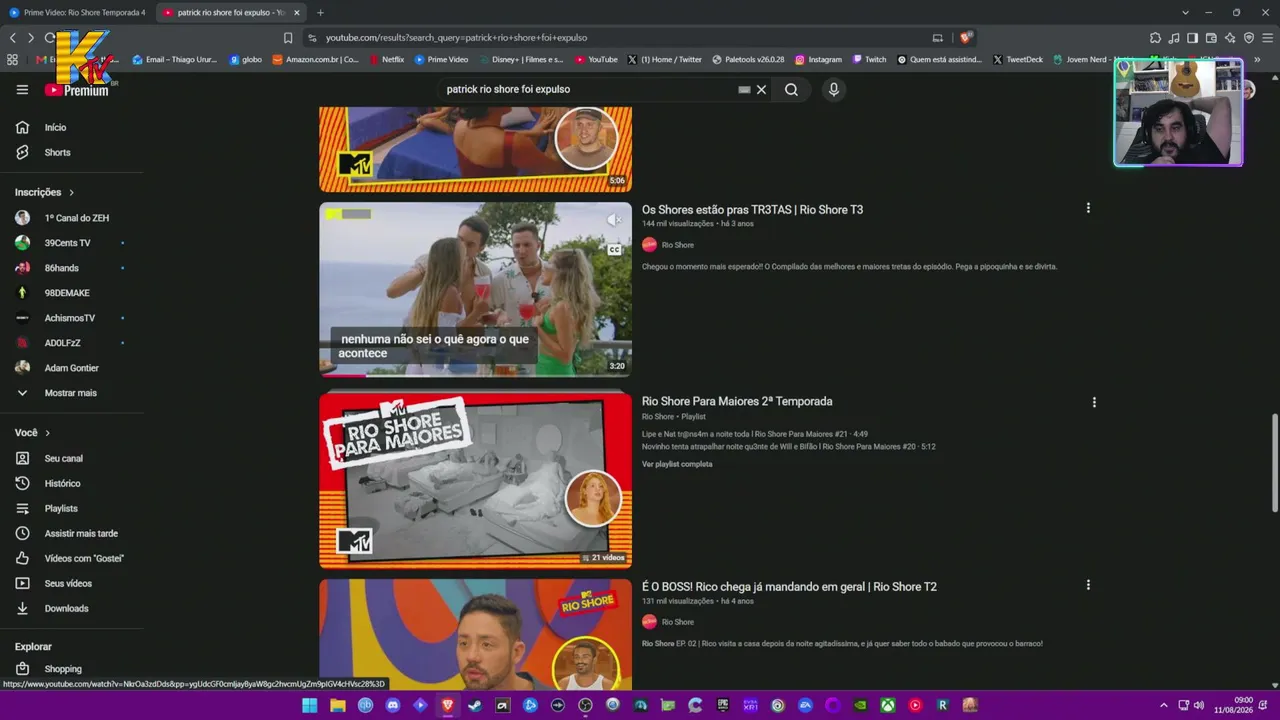Focus the YouTube search input field
Image resolution: width=1280 pixels, height=720 pixels.
click(590, 89)
